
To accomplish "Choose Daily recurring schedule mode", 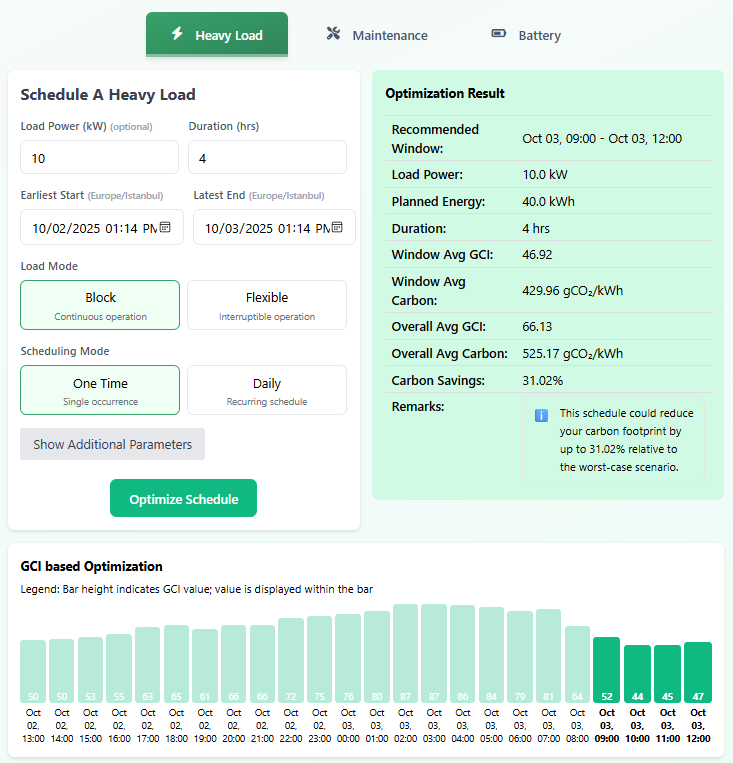I will click(x=267, y=390).
